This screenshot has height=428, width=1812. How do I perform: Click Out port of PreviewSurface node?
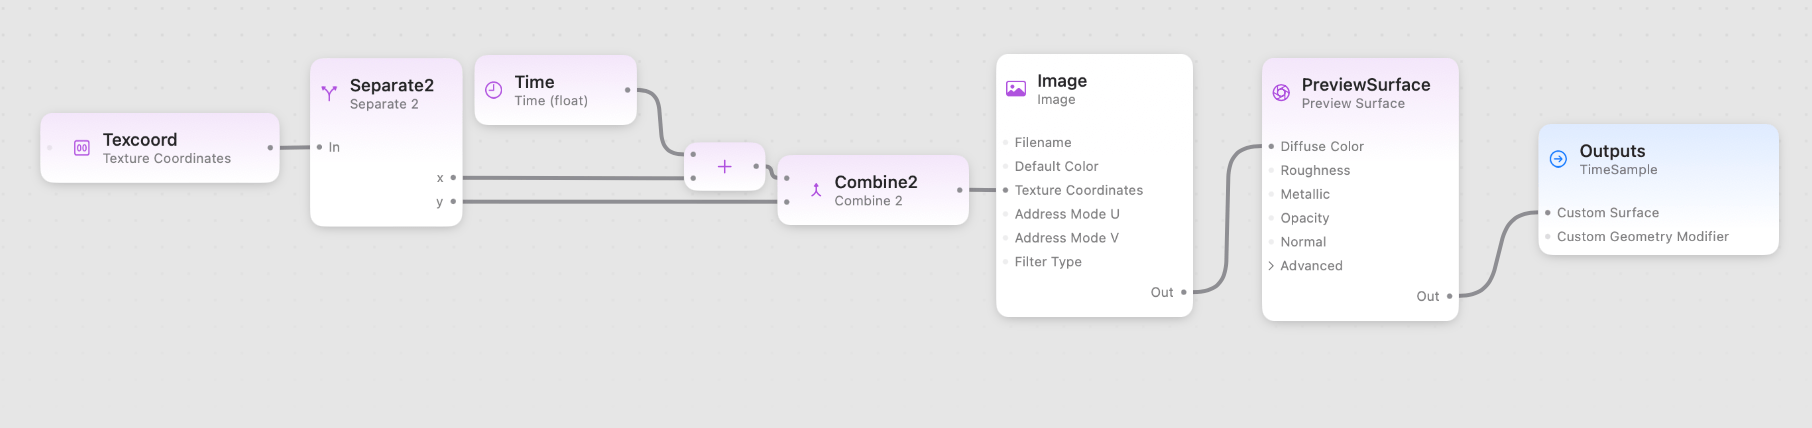pyautogui.click(x=1449, y=296)
